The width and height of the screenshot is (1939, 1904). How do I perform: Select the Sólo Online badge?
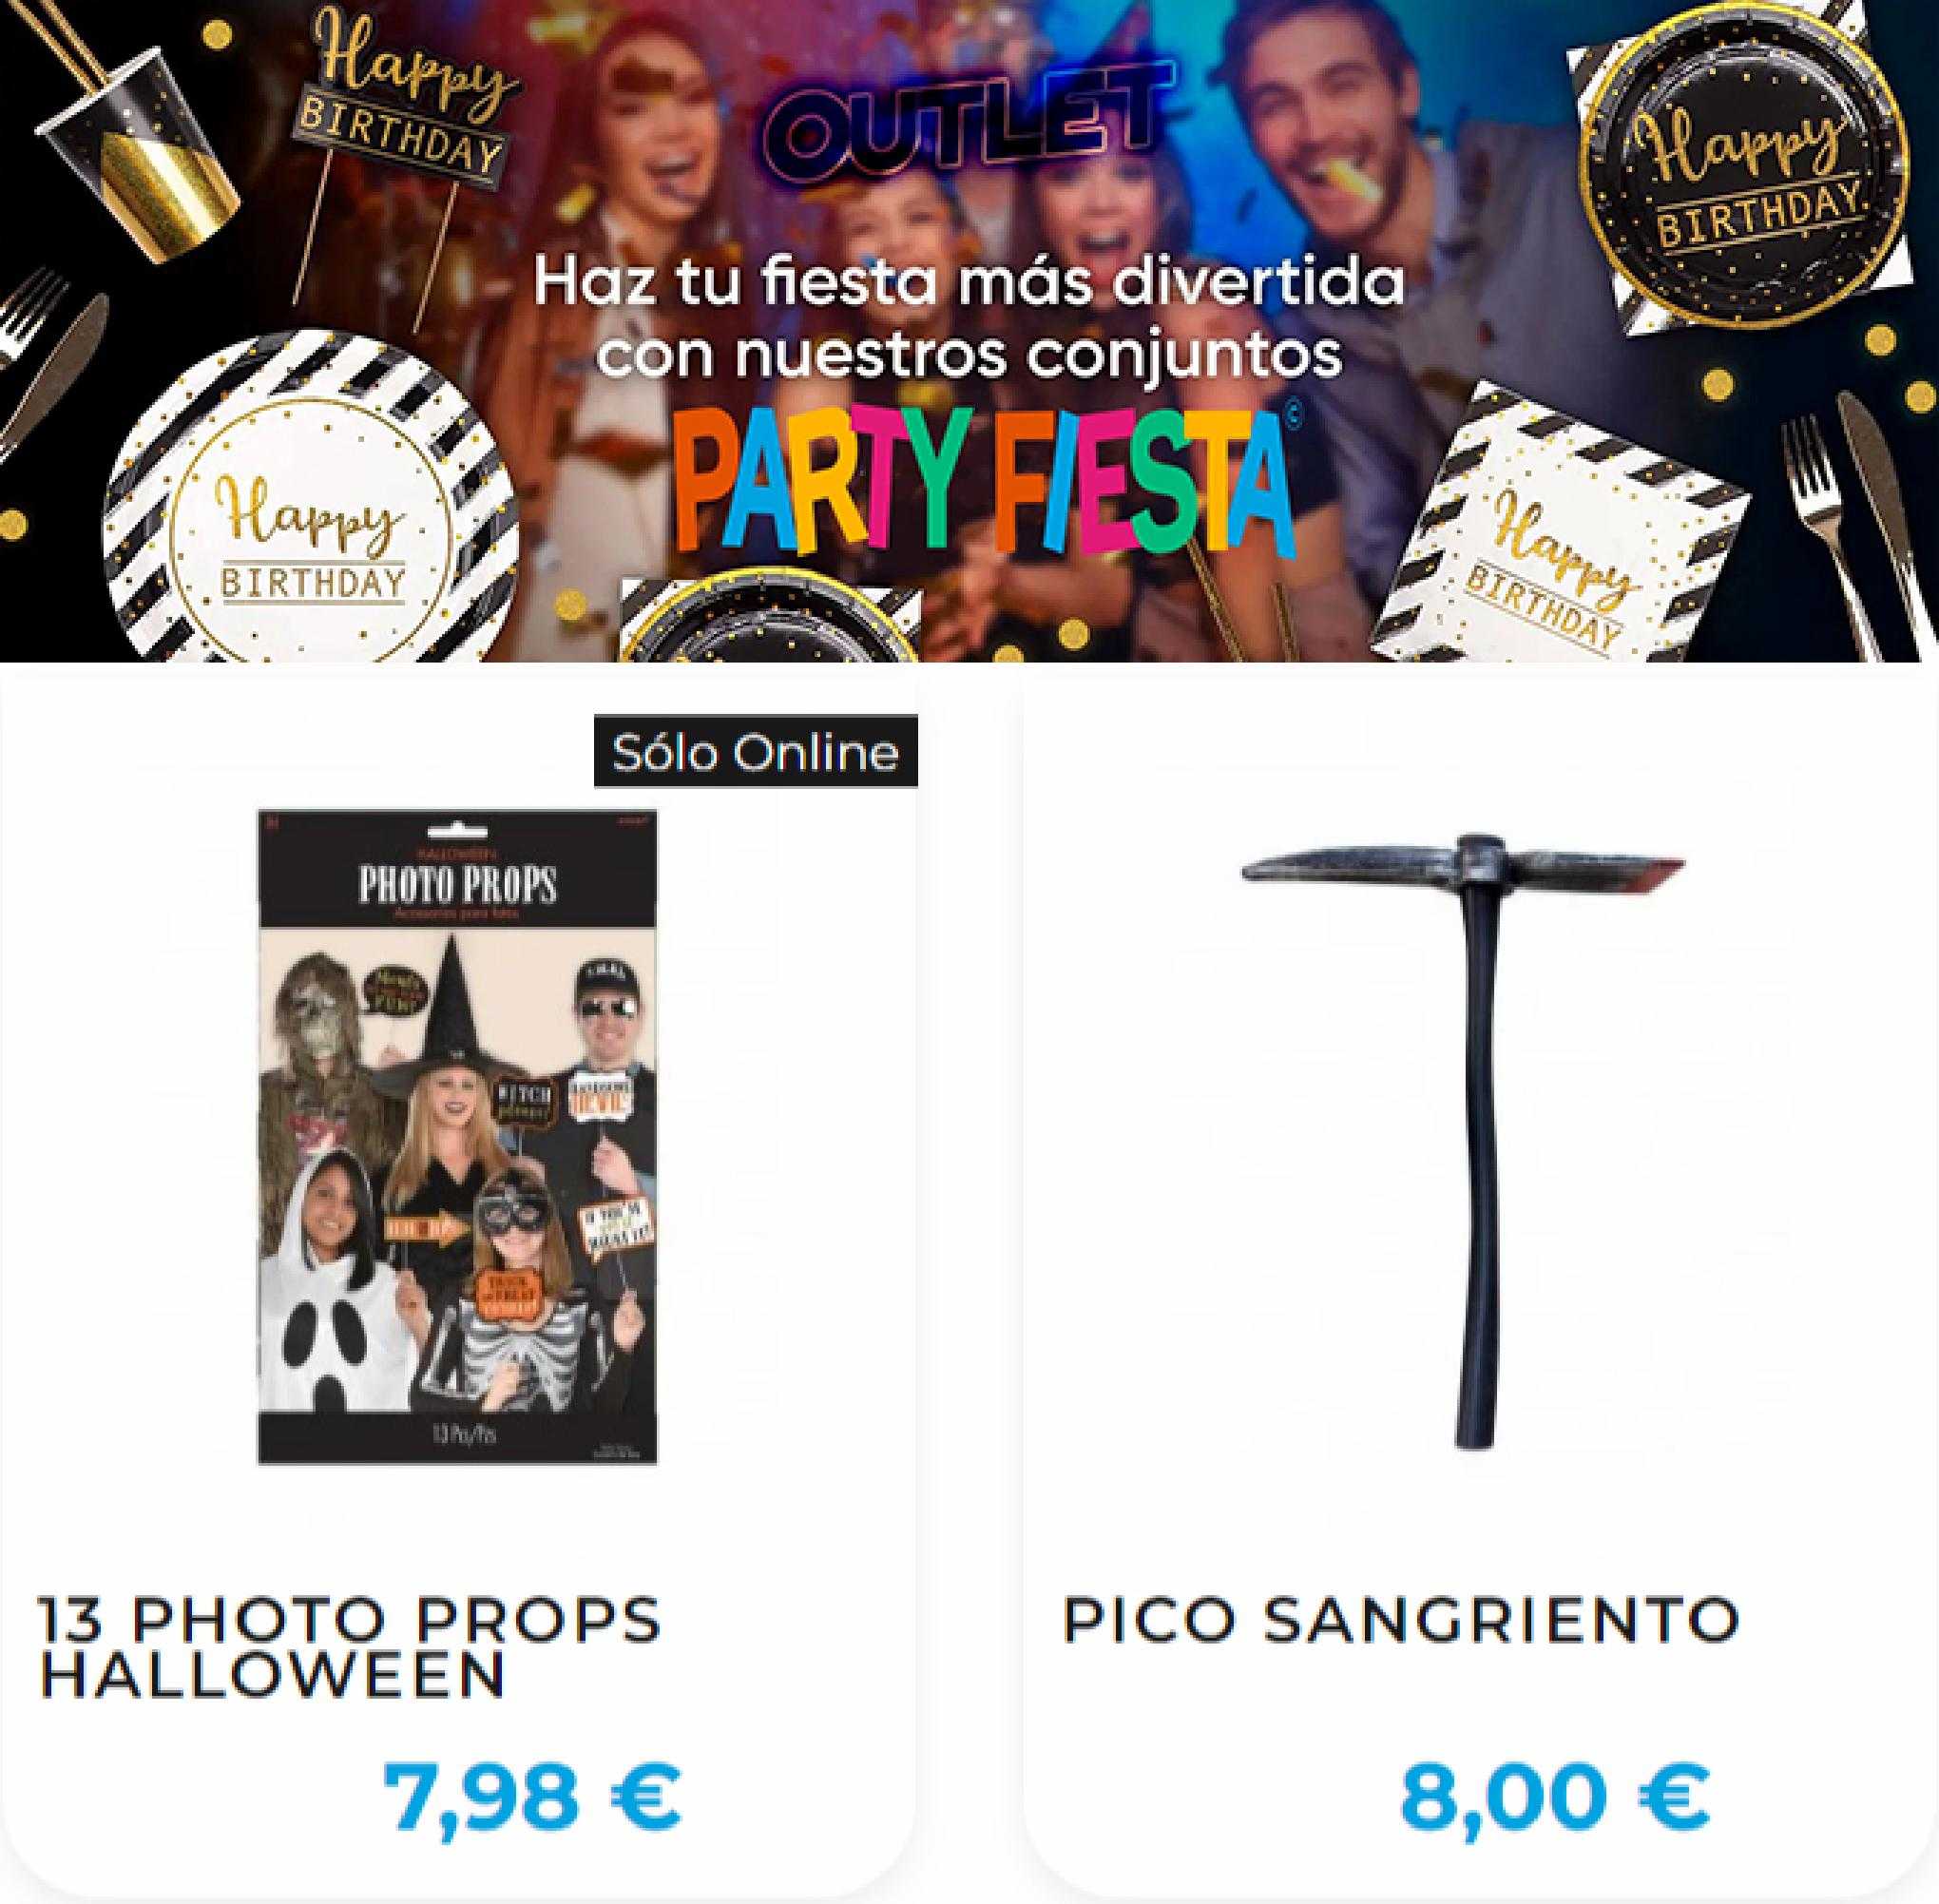pyautogui.click(x=755, y=751)
